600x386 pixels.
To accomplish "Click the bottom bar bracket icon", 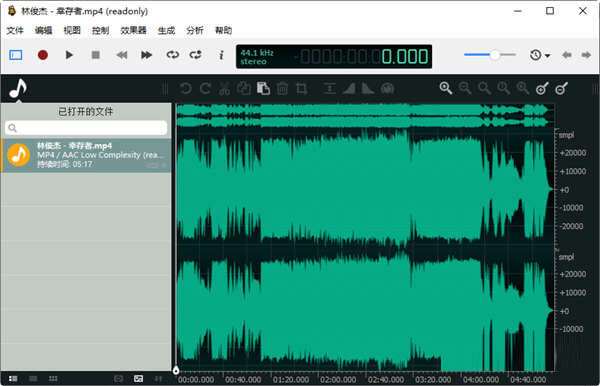I will pos(119,378).
